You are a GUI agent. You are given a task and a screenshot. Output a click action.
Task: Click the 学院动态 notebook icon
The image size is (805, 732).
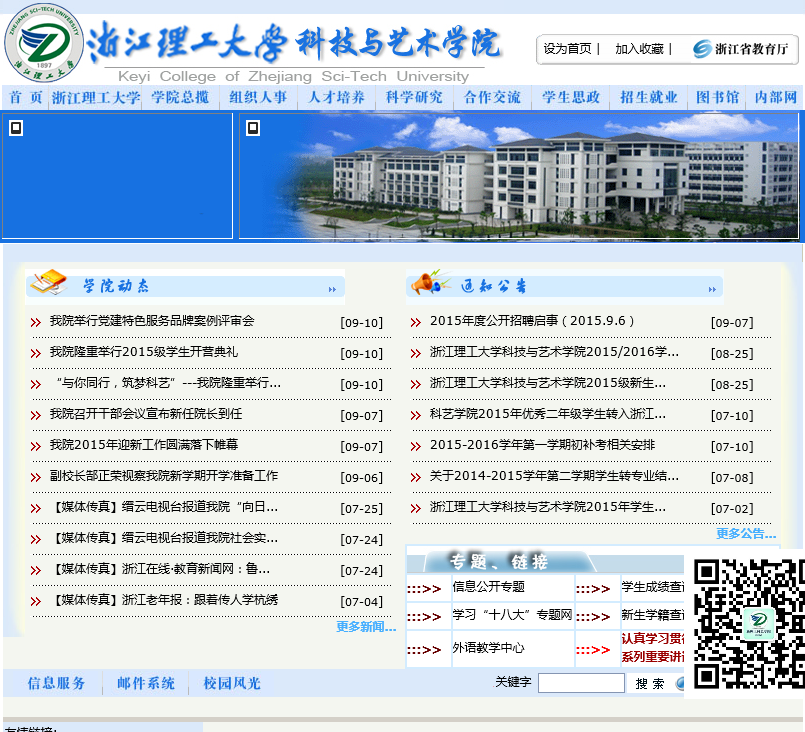point(48,282)
